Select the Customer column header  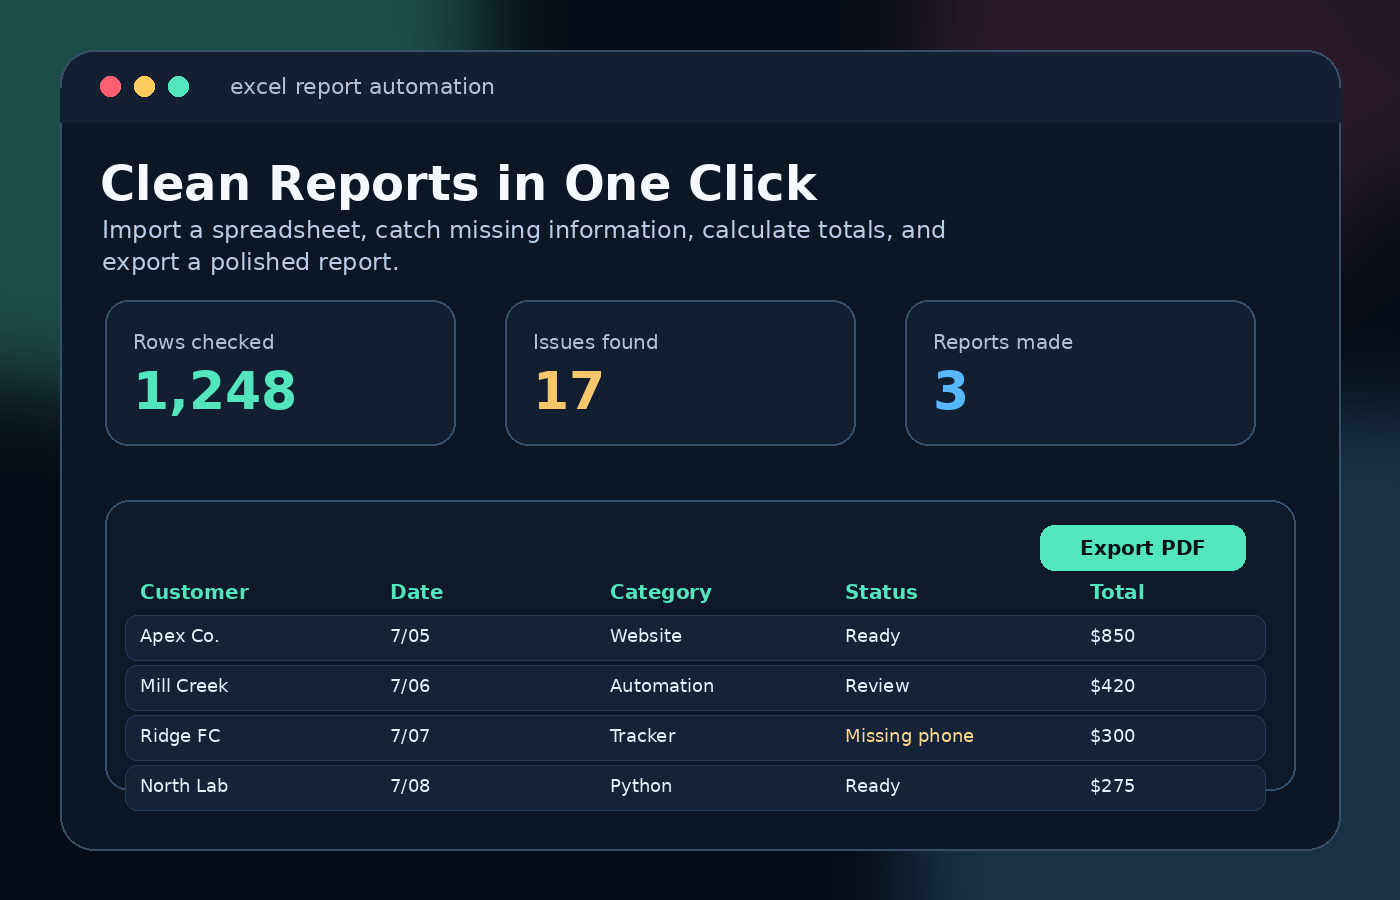coord(194,592)
